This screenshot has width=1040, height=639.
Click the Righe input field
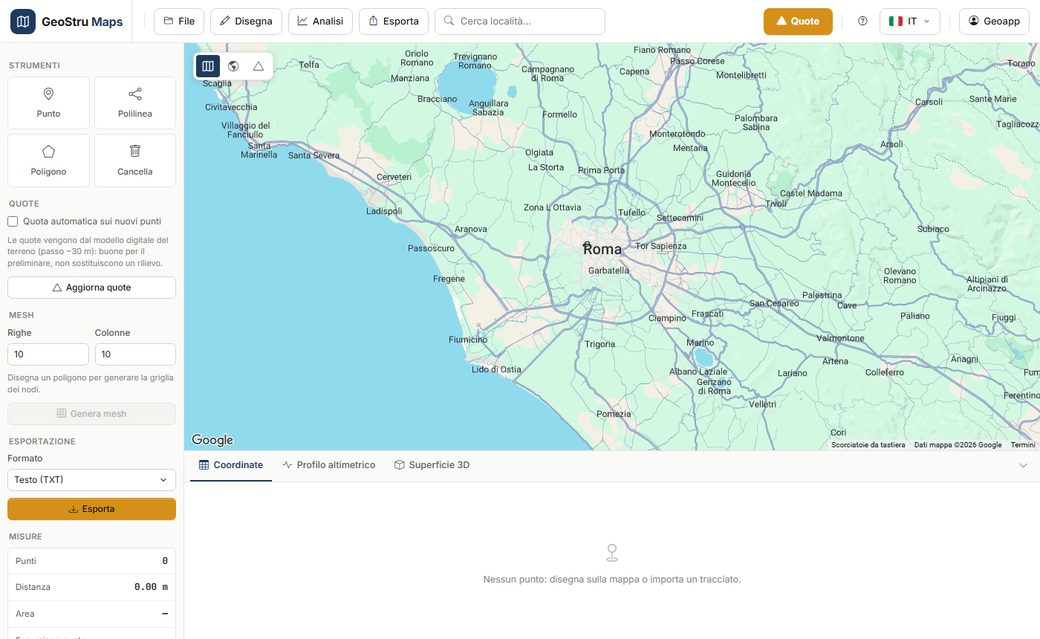pyautogui.click(x=48, y=354)
